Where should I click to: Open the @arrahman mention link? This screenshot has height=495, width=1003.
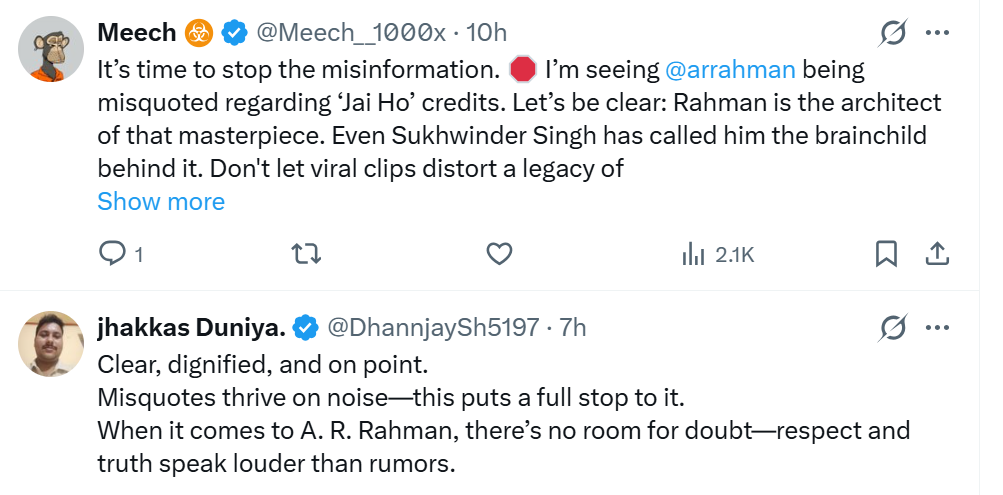[729, 71]
